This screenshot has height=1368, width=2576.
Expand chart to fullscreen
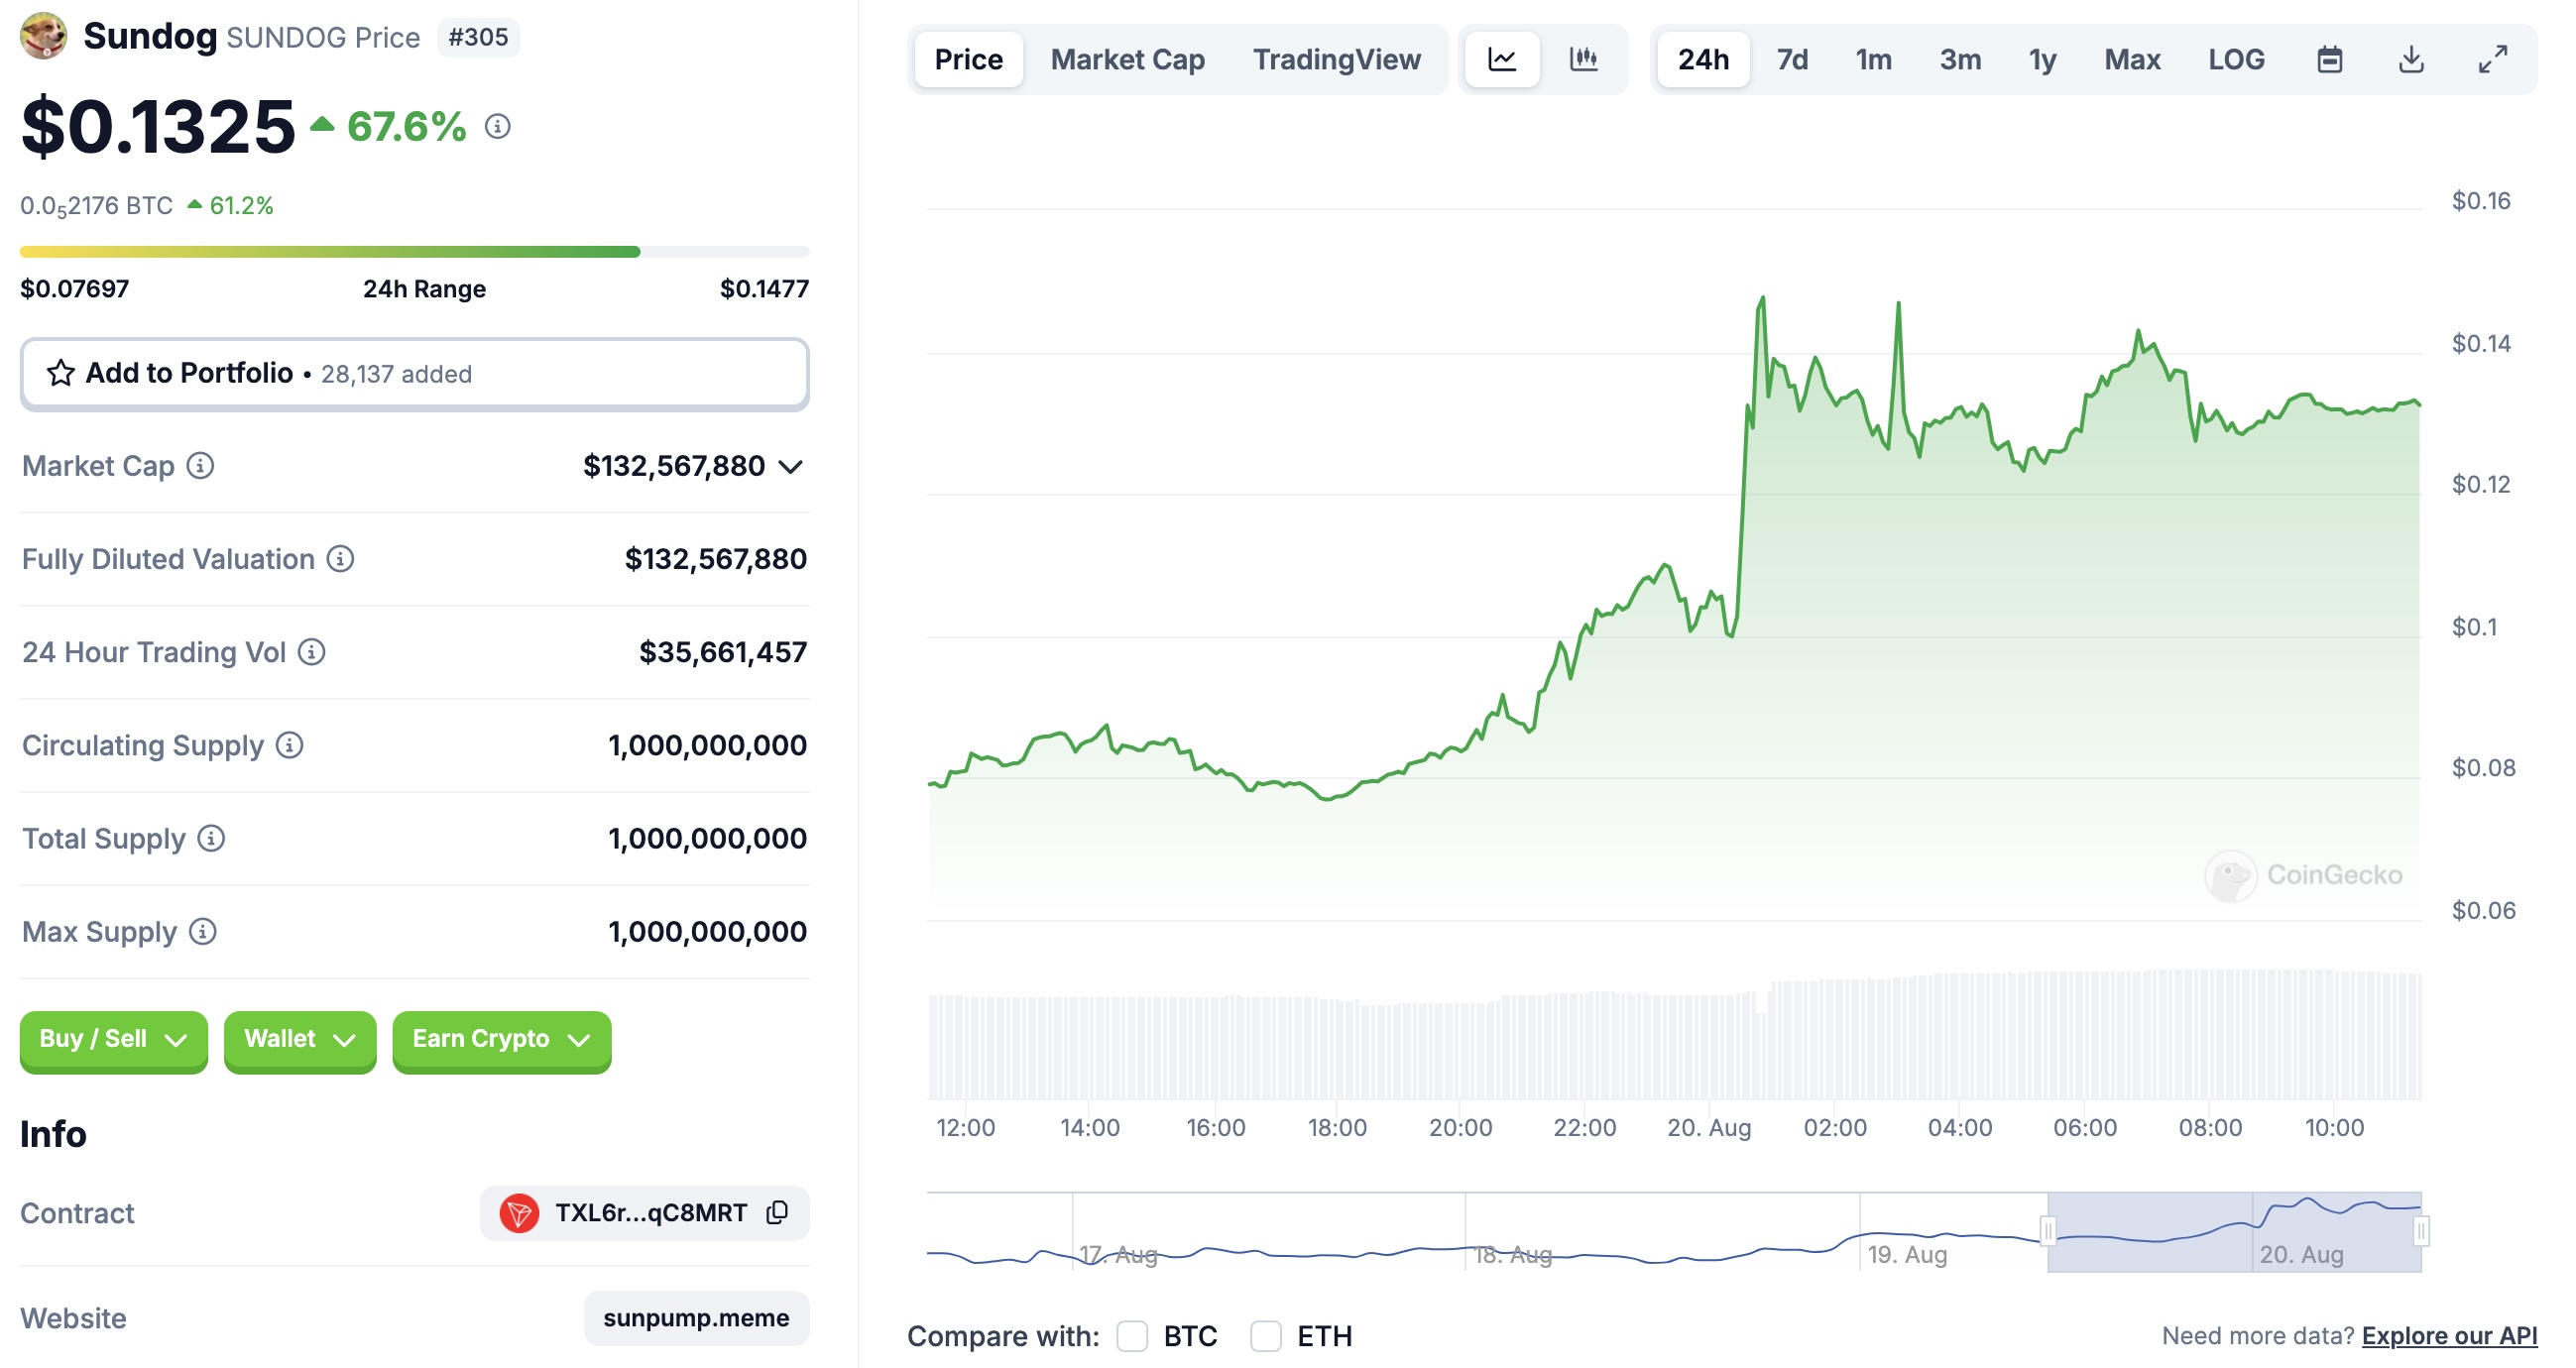click(2493, 59)
